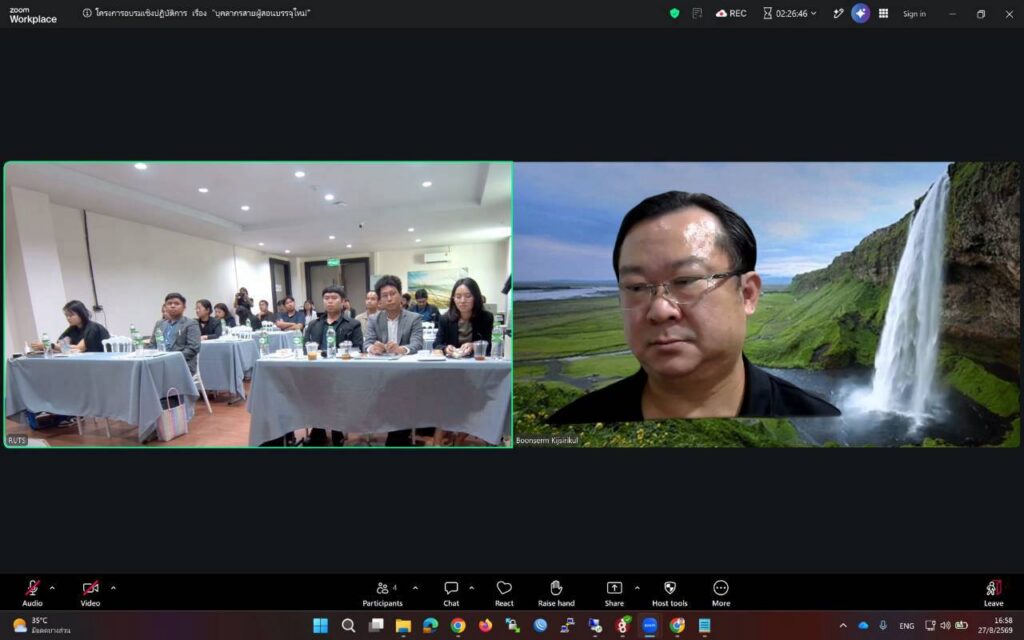Open the React emoji menu
This screenshot has width=1024, height=640.
(504, 593)
